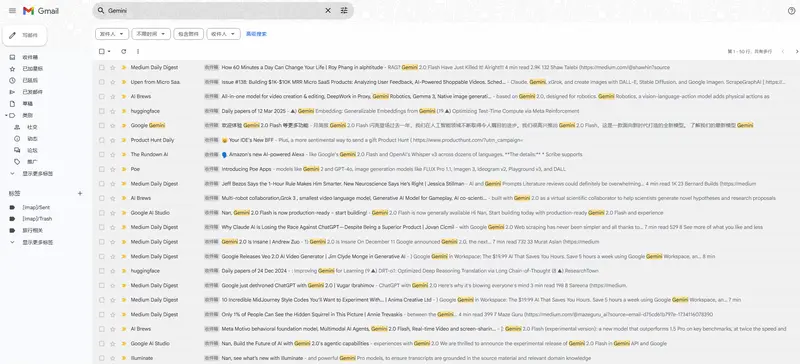Open the Social category people icon
This screenshot has height=364, width=800.
coord(17,127)
